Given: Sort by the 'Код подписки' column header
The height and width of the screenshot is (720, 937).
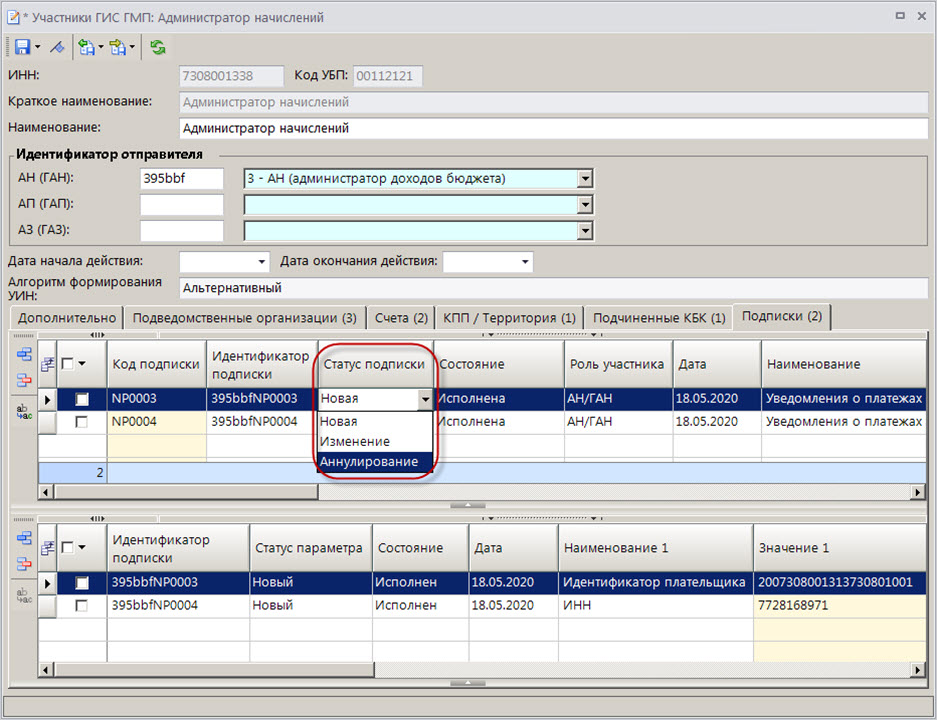Looking at the screenshot, I should click(x=156, y=364).
